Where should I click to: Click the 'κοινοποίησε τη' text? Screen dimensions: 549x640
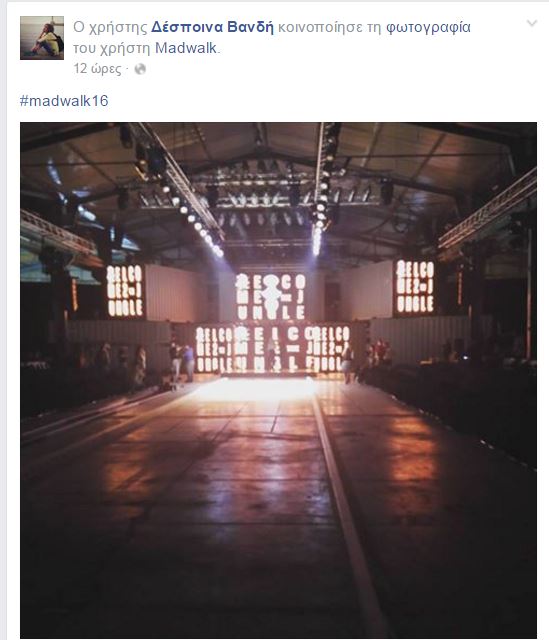pos(330,27)
